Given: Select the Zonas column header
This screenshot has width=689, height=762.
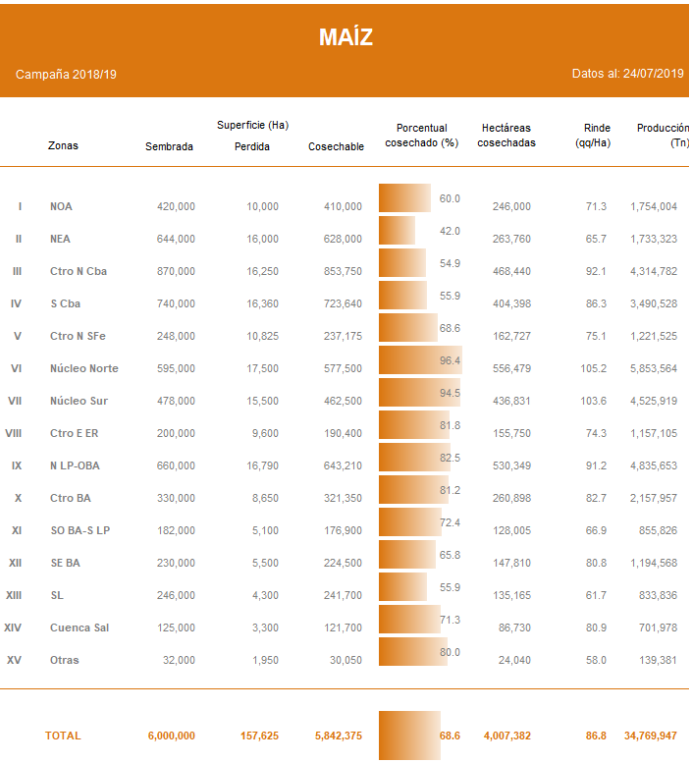Looking at the screenshot, I should 63,146.
